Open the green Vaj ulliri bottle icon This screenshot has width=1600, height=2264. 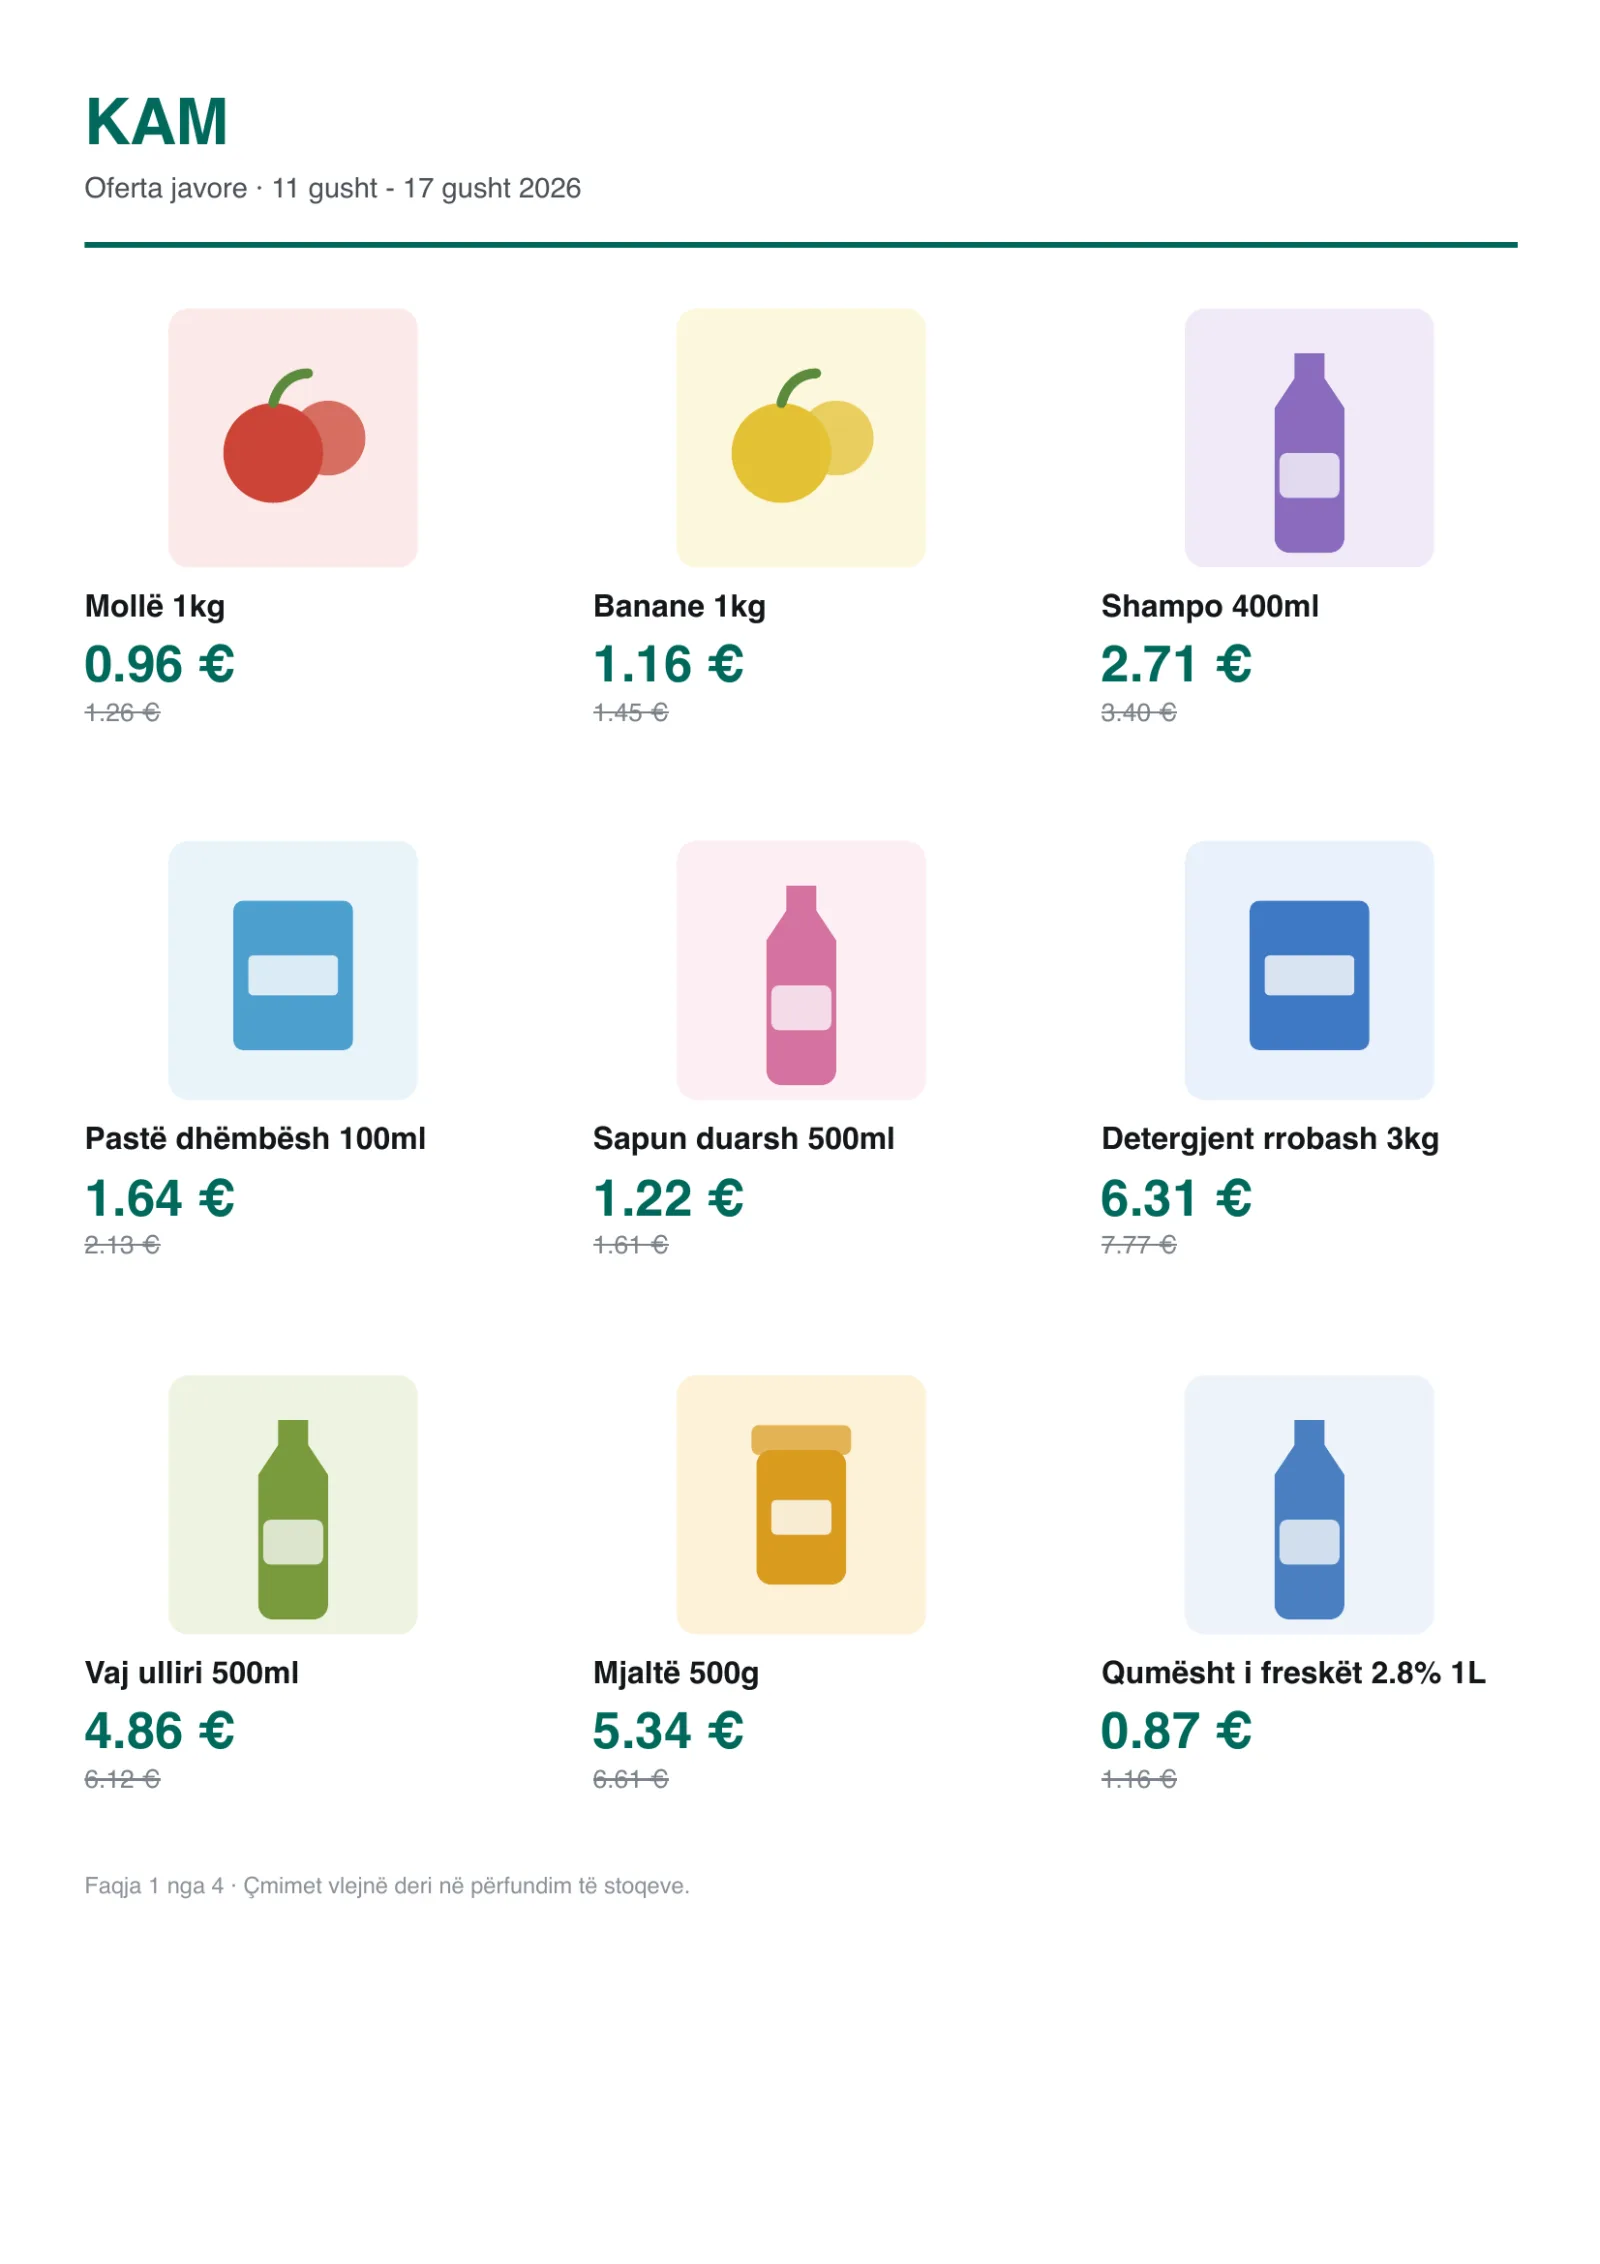293,1504
